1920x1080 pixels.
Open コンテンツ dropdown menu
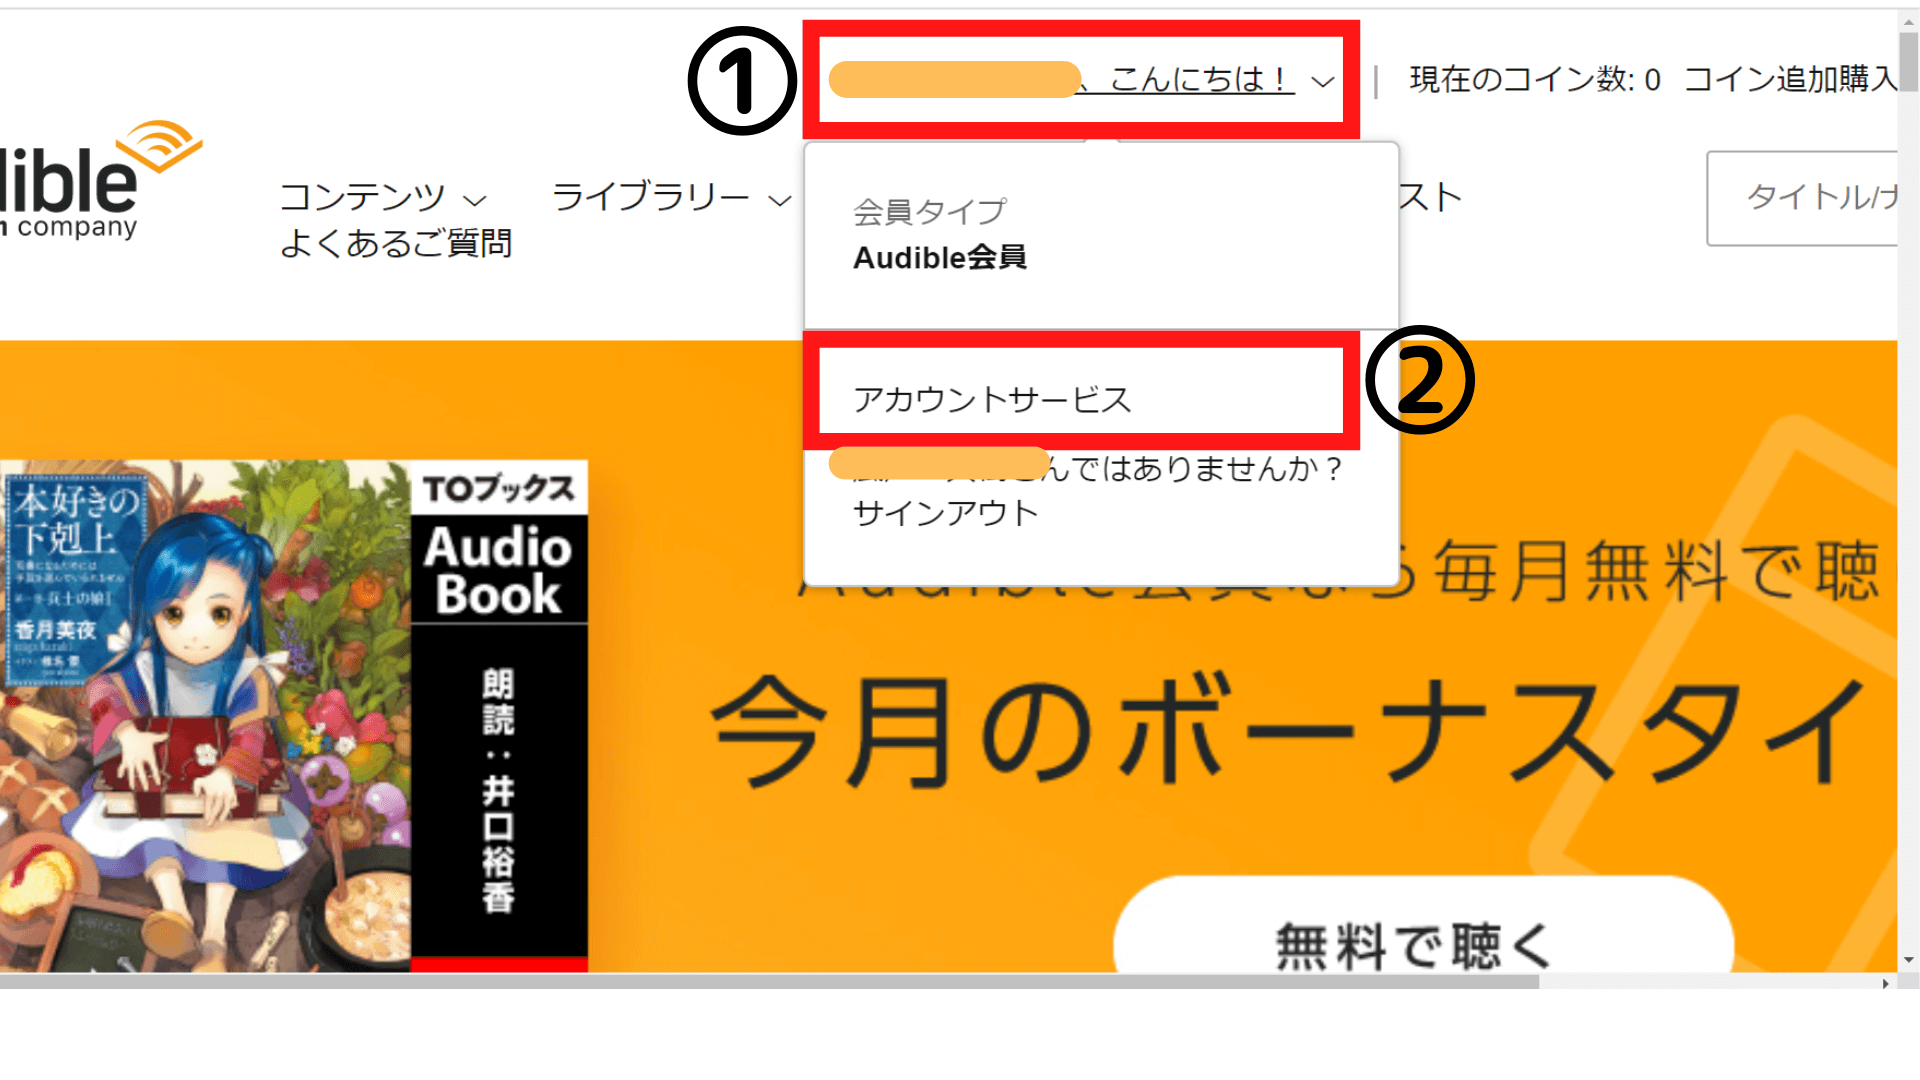pyautogui.click(x=383, y=197)
